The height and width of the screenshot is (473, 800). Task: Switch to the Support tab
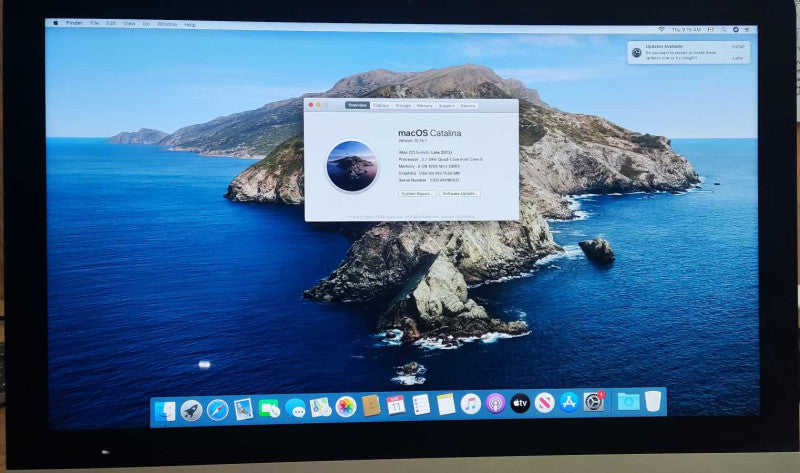coord(446,106)
